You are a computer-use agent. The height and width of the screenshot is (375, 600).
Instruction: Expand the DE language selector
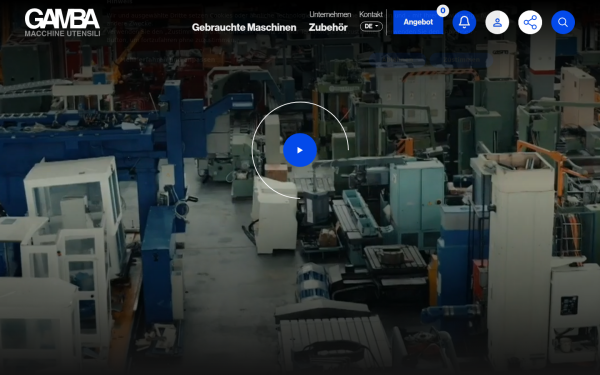click(371, 26)
